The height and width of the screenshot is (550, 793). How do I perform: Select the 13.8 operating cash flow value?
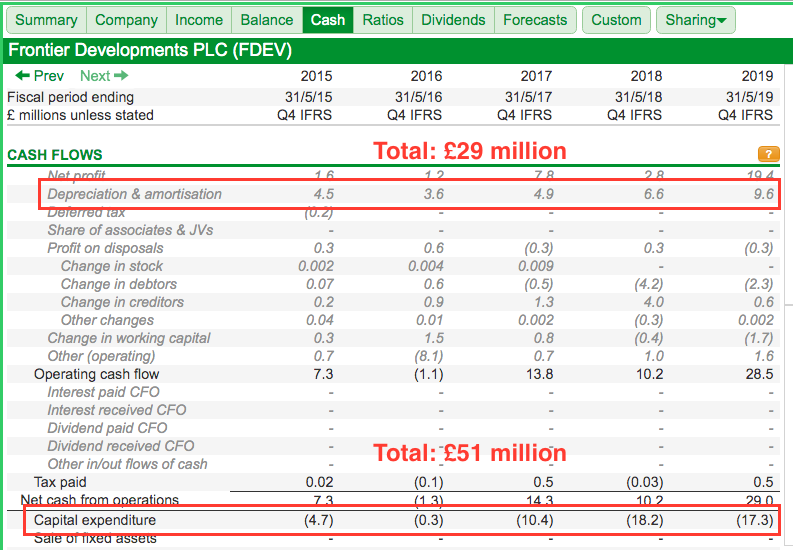pyautogui.click(x=539, y=374)
